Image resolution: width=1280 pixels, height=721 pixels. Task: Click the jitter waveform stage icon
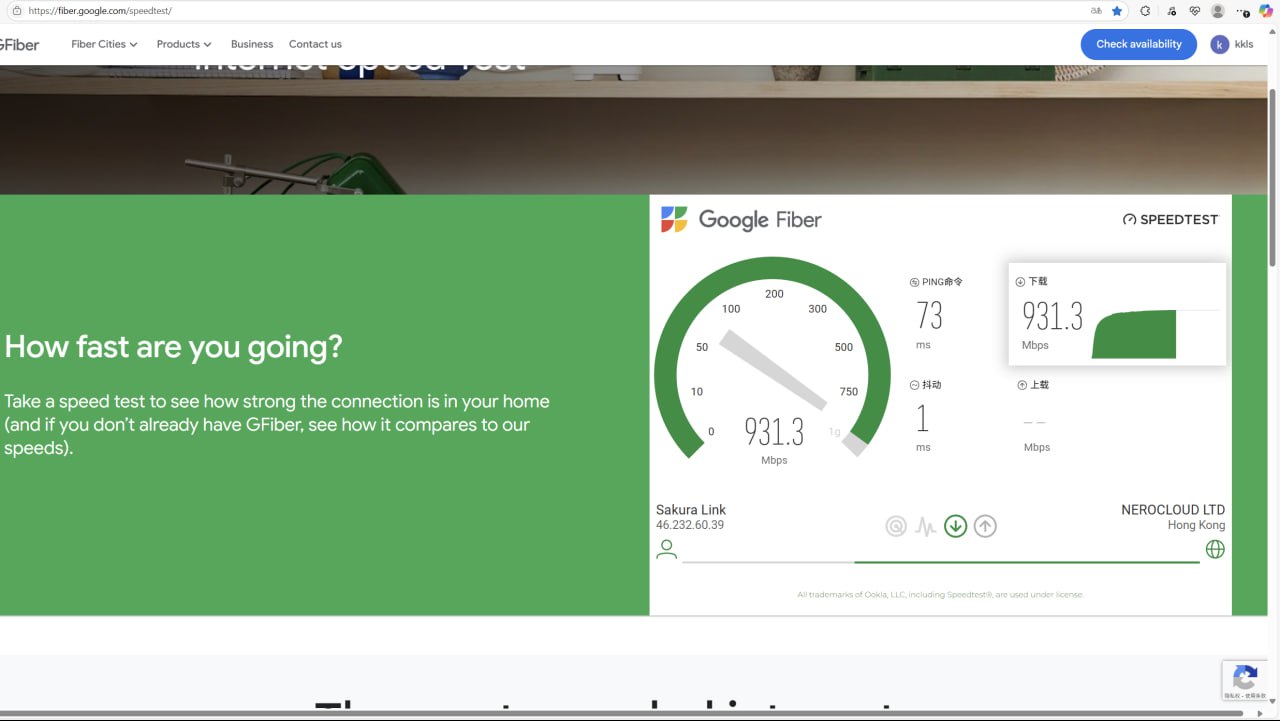pos(926,526)
